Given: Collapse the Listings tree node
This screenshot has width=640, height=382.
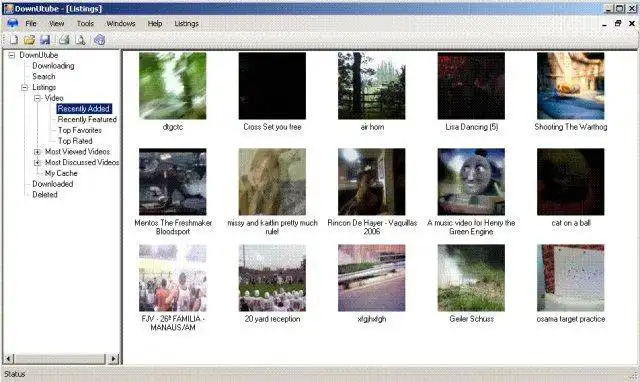Looking at the screenshot, I should coord(24,87).
